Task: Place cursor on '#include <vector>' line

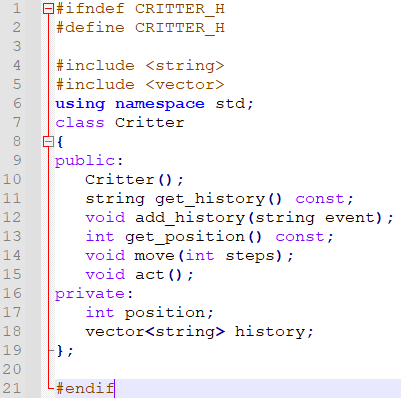Action: click(140, 85)
